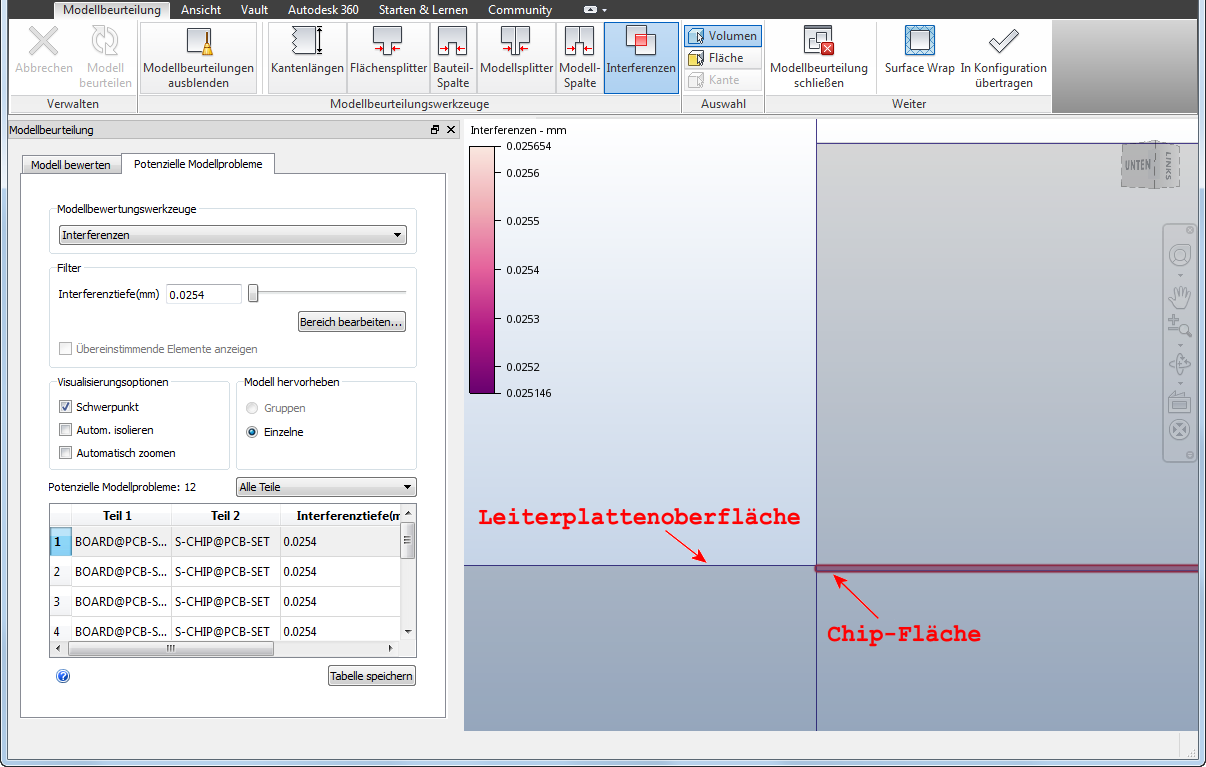Sort by the Teil 1 column header

[x=121, y=516]
